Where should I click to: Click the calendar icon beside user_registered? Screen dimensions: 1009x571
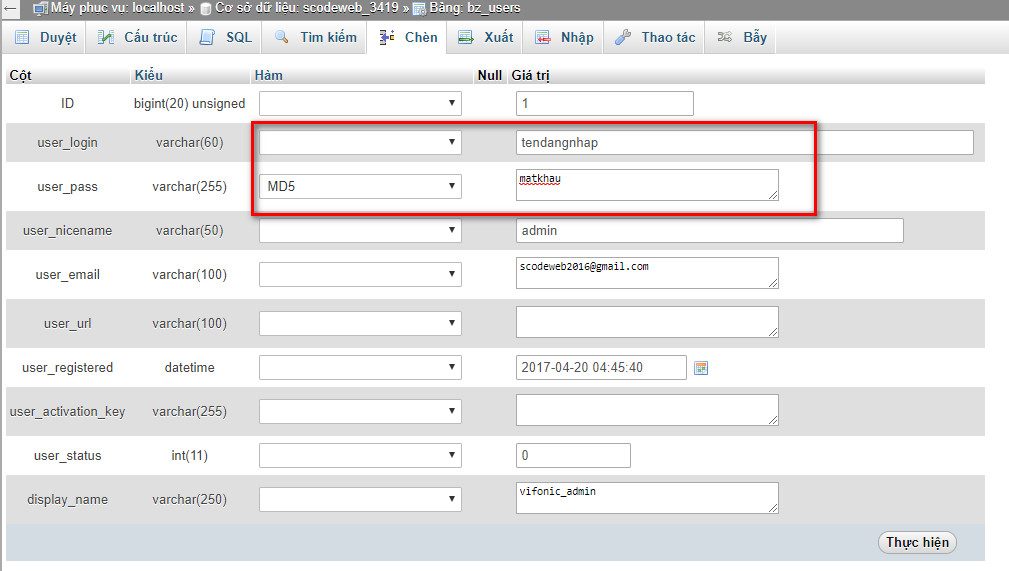click(701, 368)
